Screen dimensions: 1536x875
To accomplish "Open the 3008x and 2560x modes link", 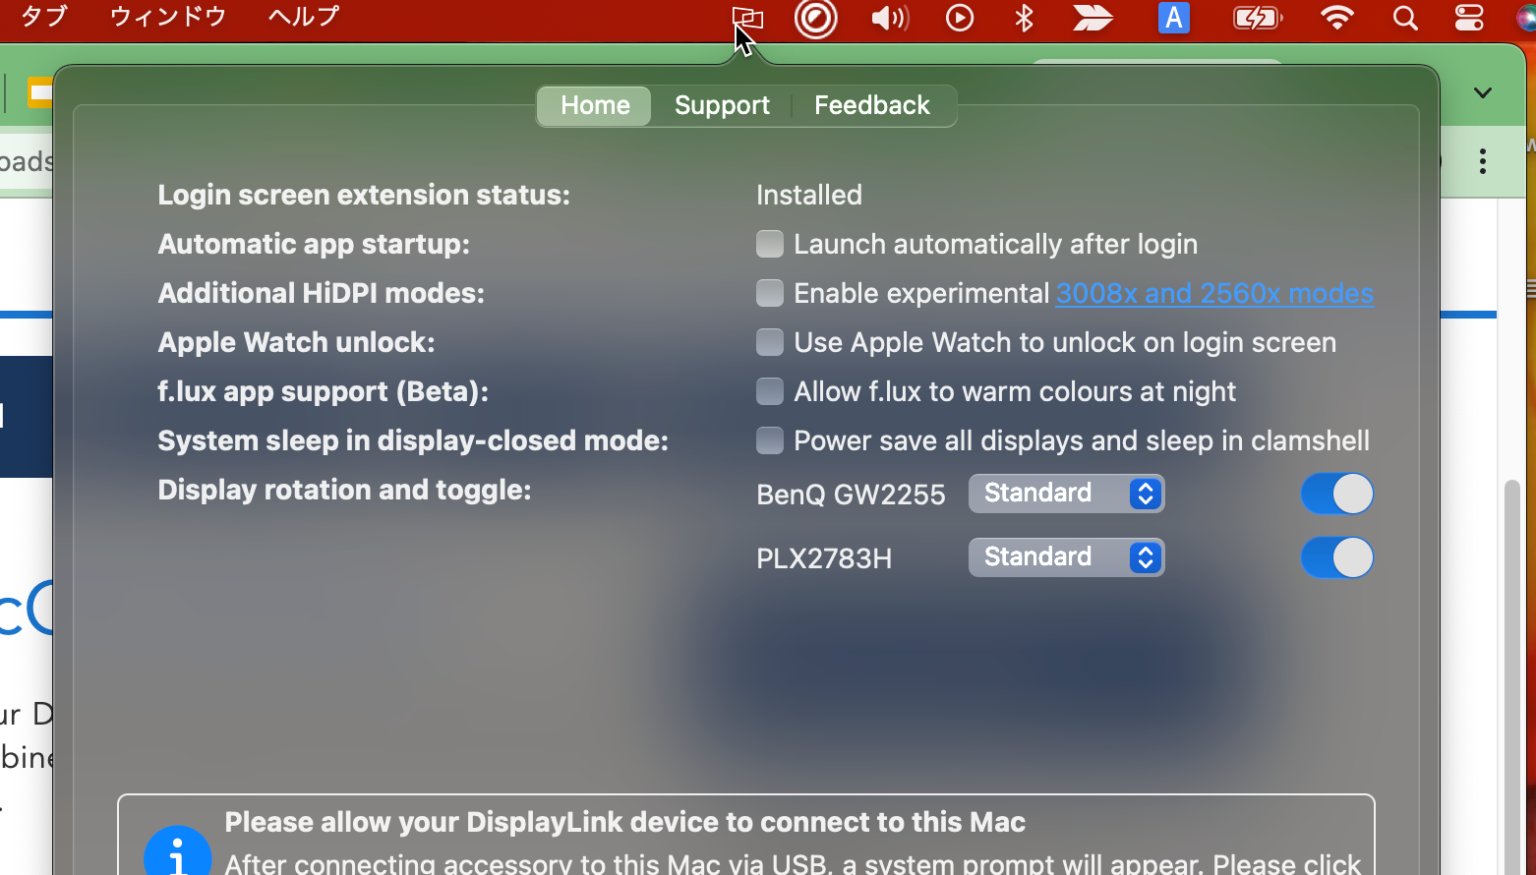I will tap(1214, 293).
